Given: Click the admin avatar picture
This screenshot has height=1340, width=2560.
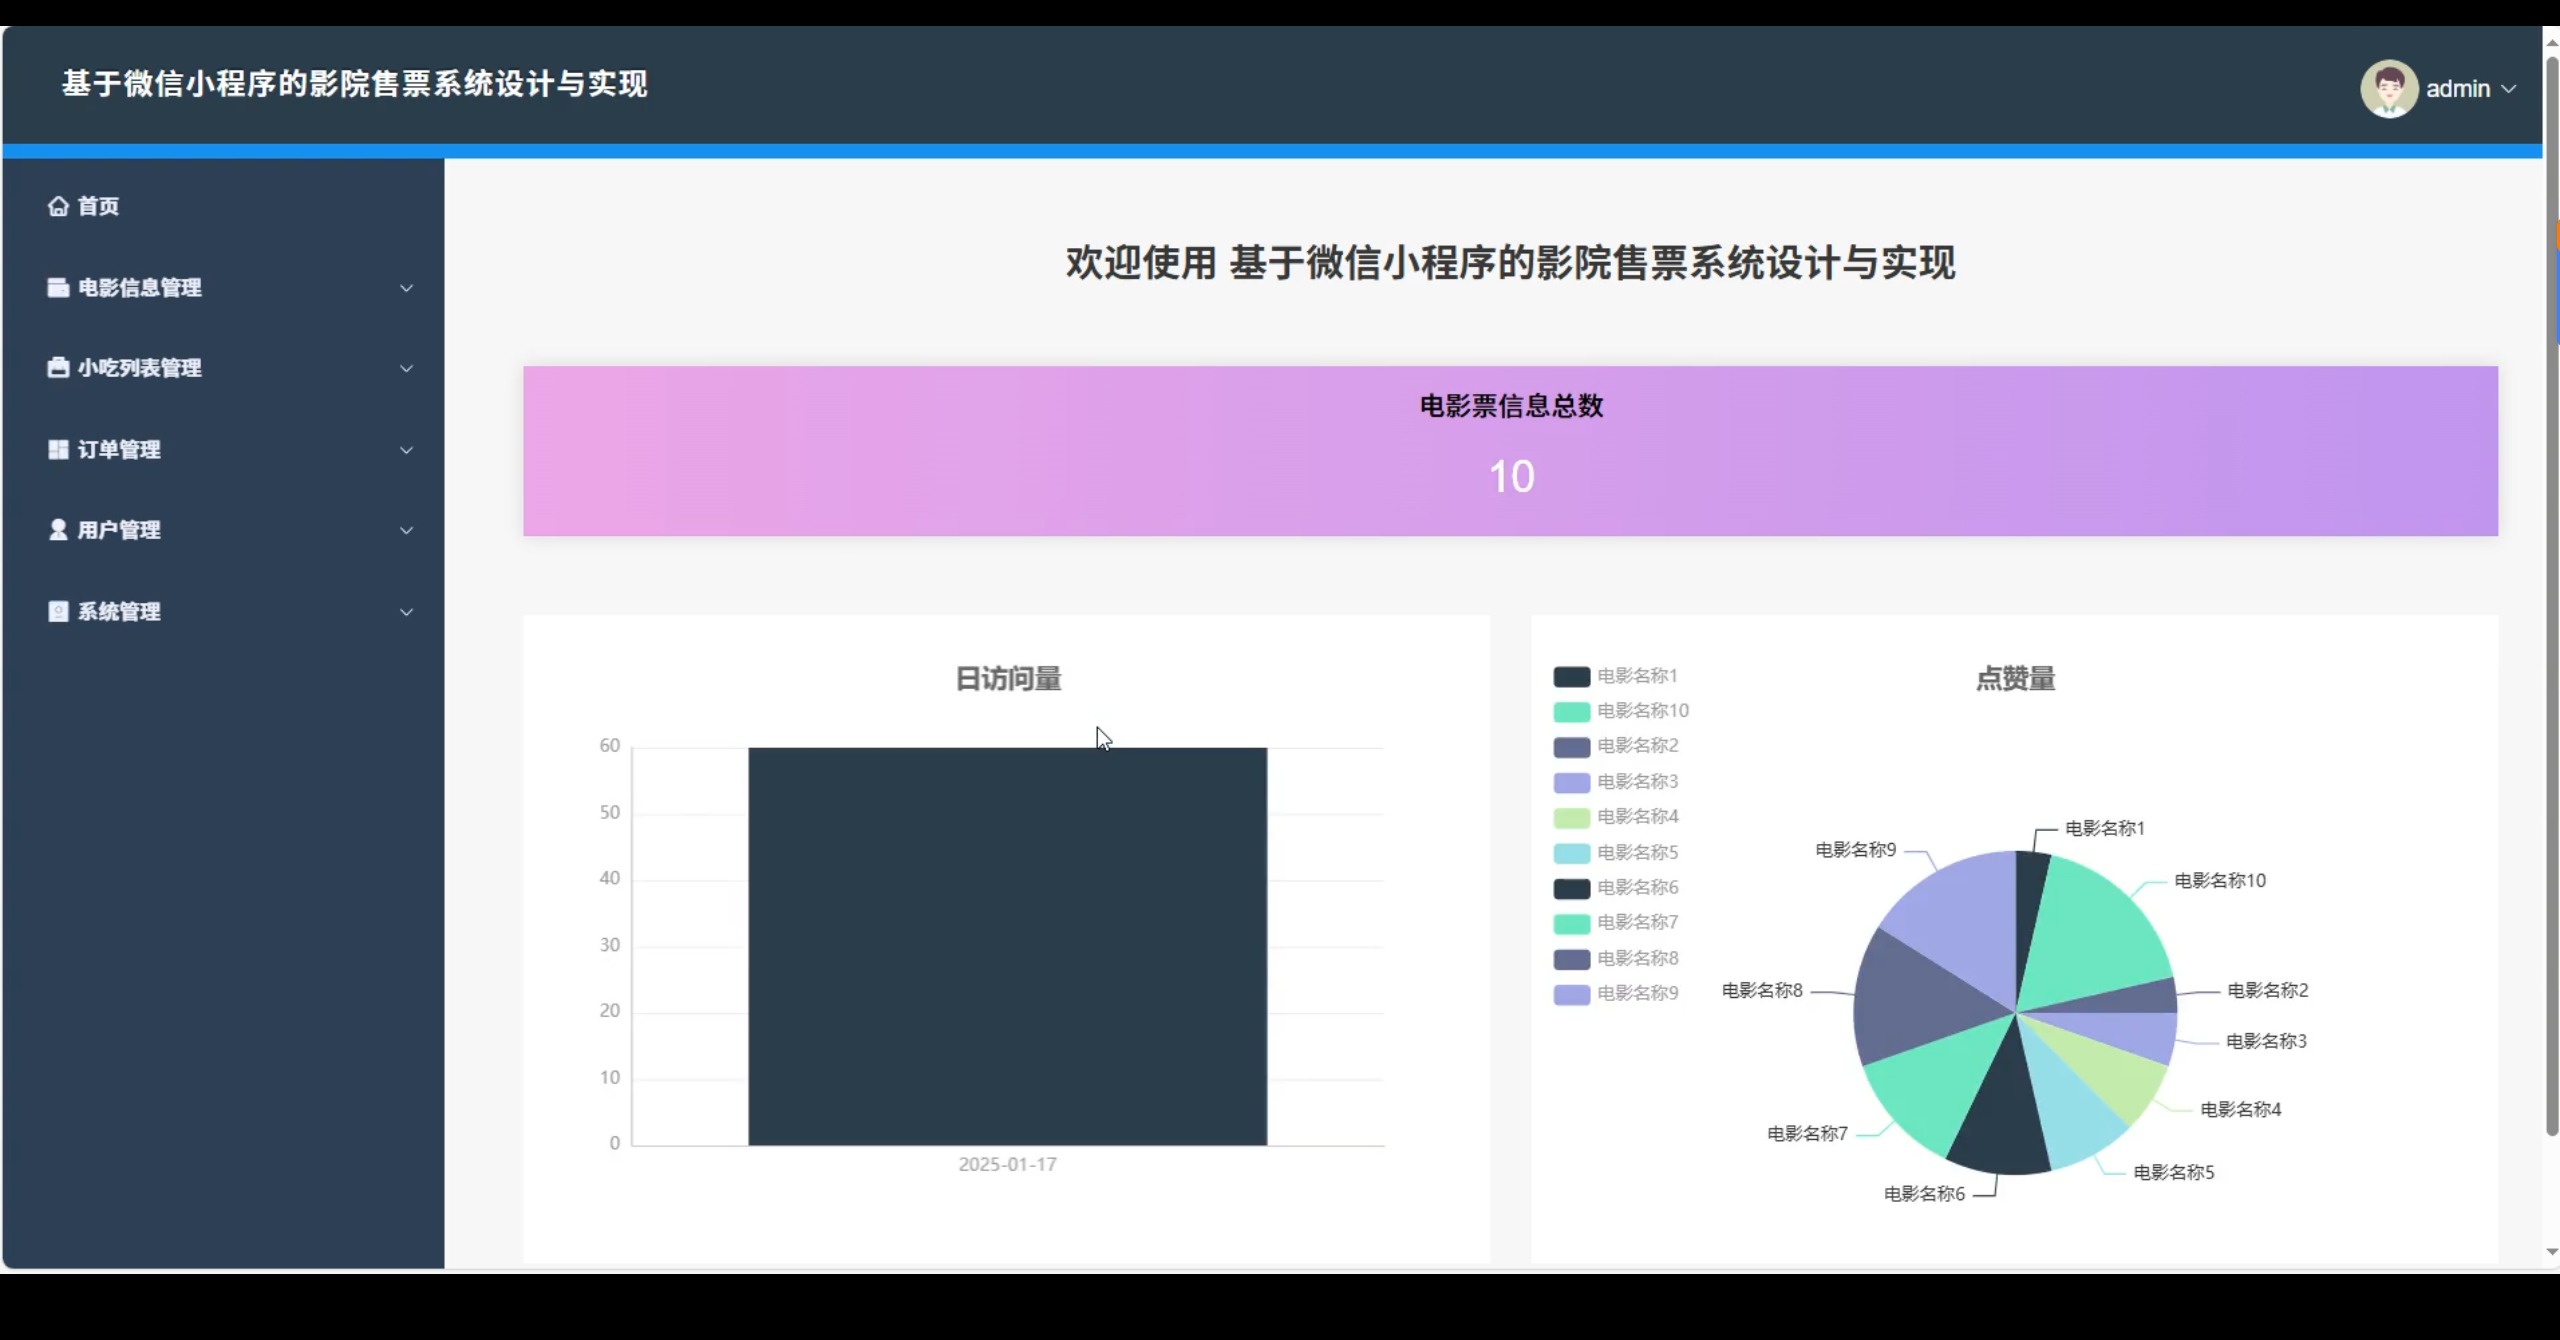Looking at the screenshot, I should 2388,89.
